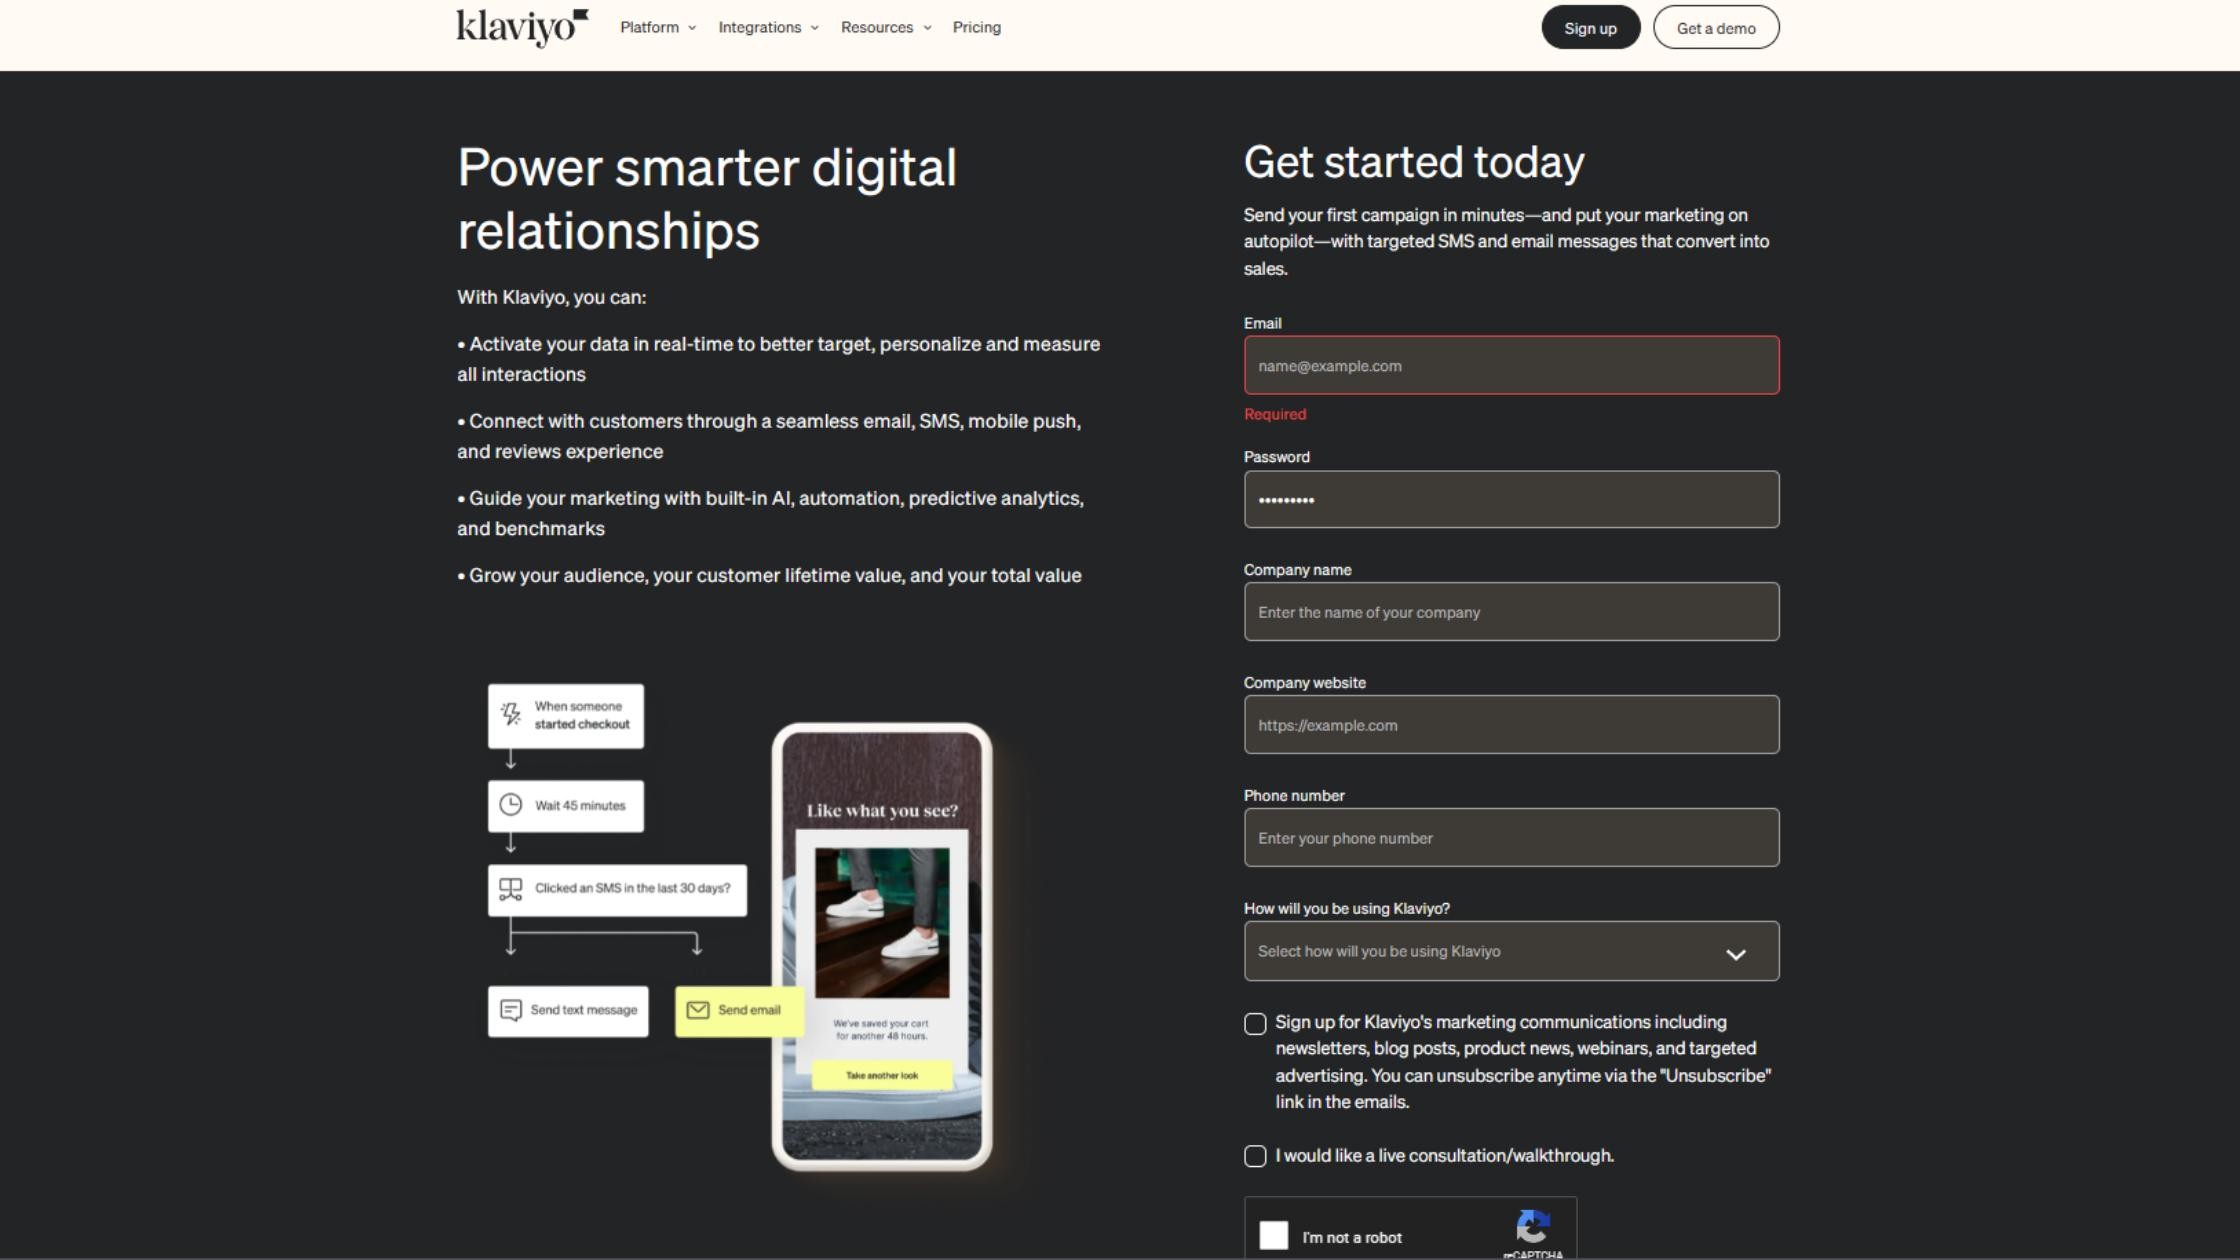Check the I'm not a robot CAPTCHA box
The image size is (2240, 1260).
pos(1274,1237)
